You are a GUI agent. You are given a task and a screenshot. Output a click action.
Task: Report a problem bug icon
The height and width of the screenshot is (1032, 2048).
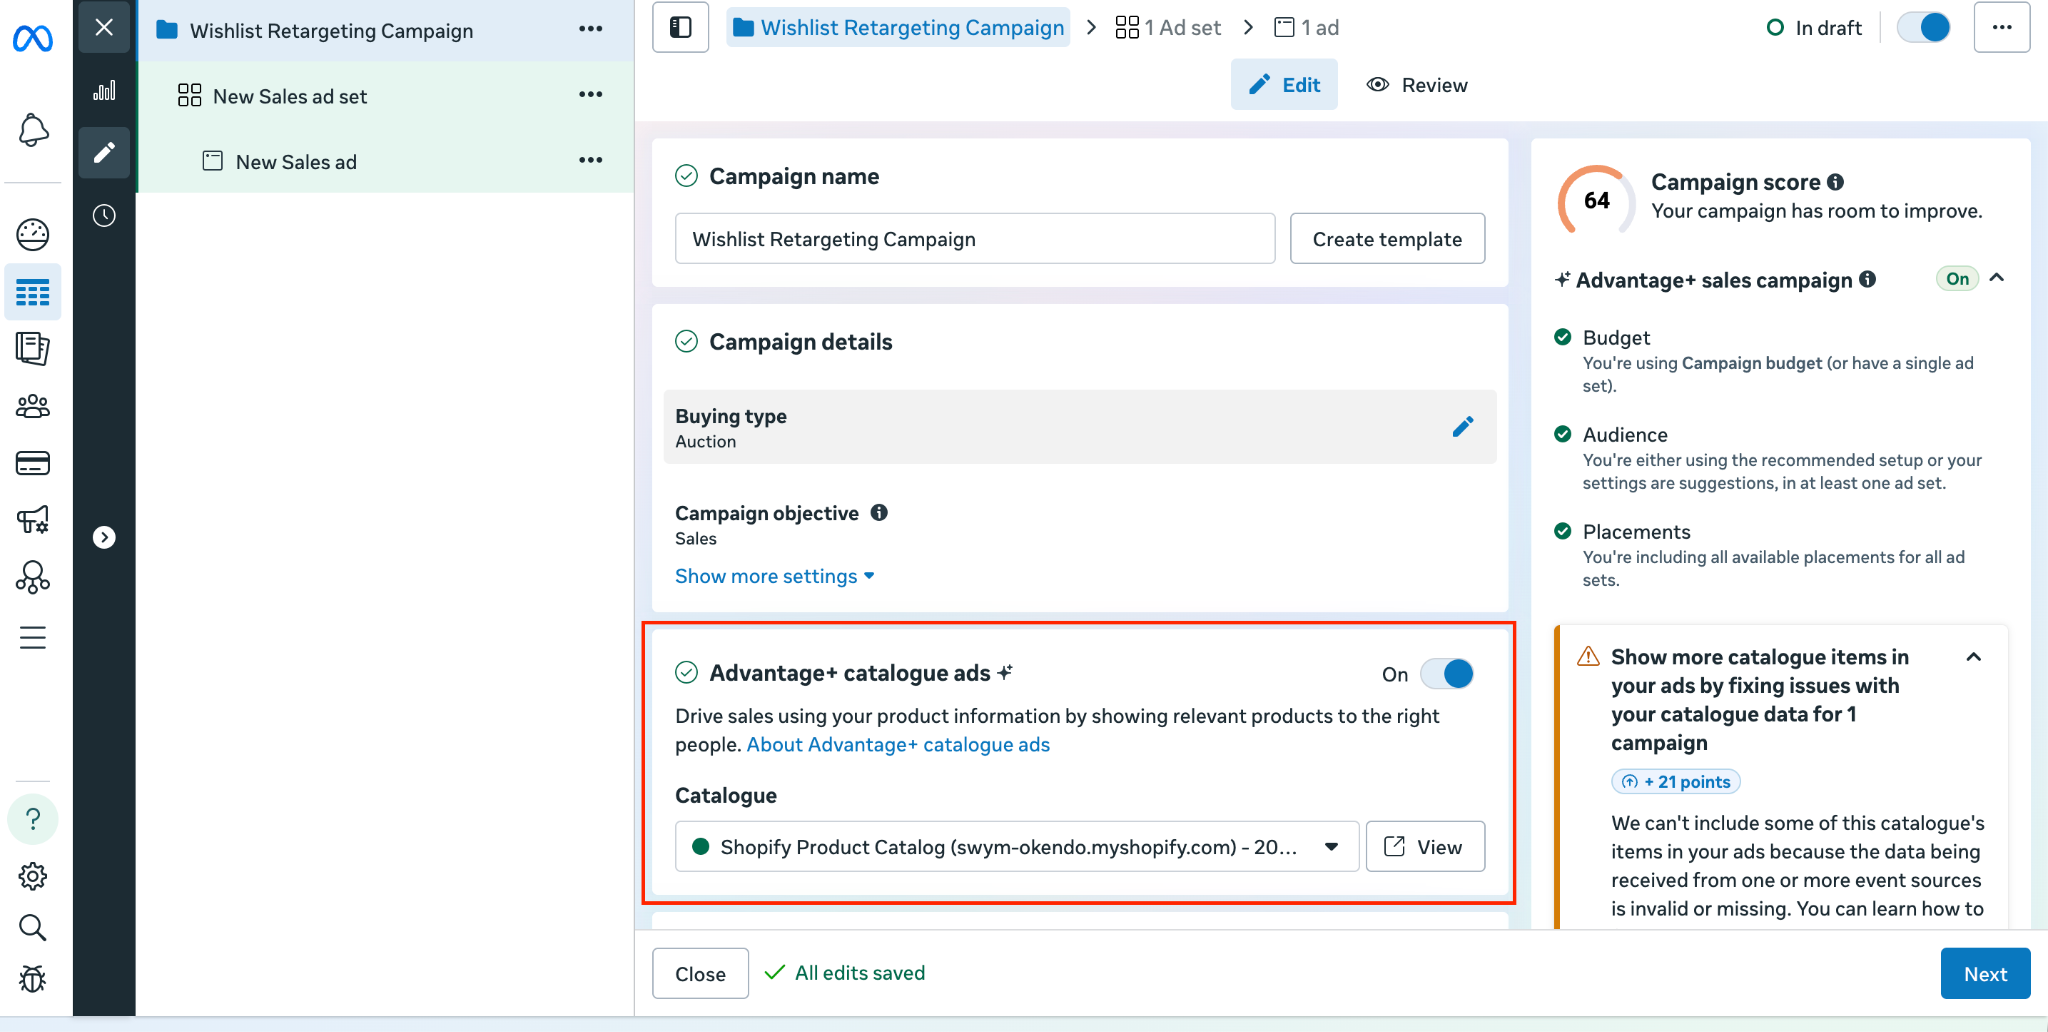[x=33, y=979]
